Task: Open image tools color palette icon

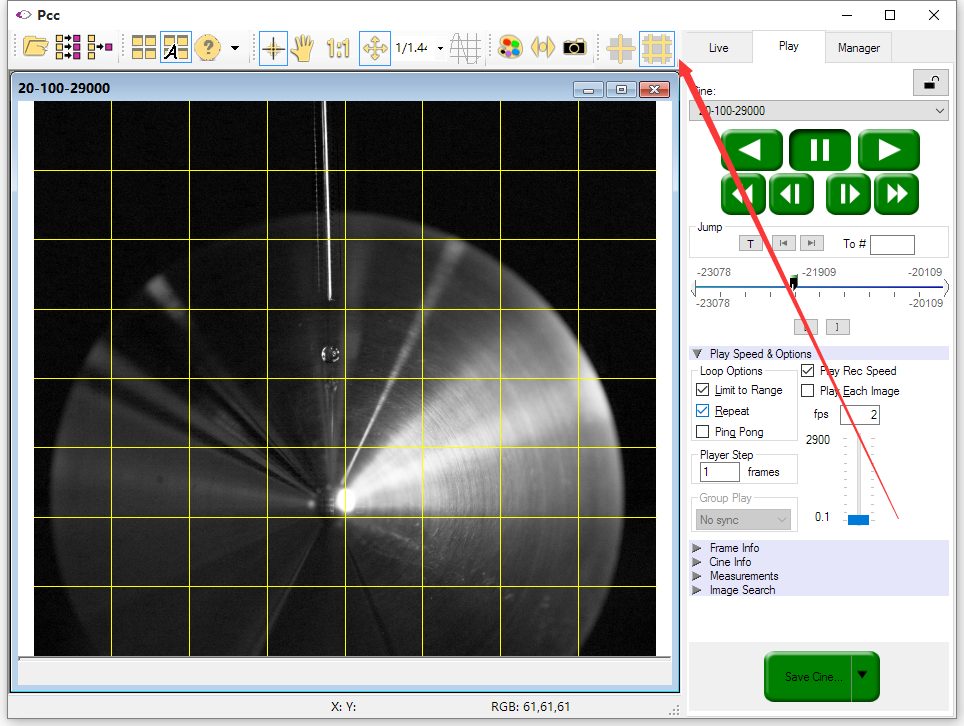Action: (x=510, y=47)
